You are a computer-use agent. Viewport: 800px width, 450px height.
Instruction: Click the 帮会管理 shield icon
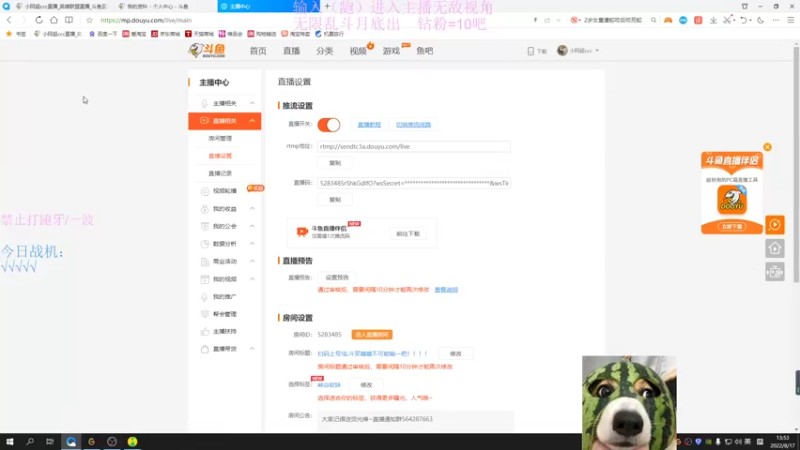pos(205,314)
